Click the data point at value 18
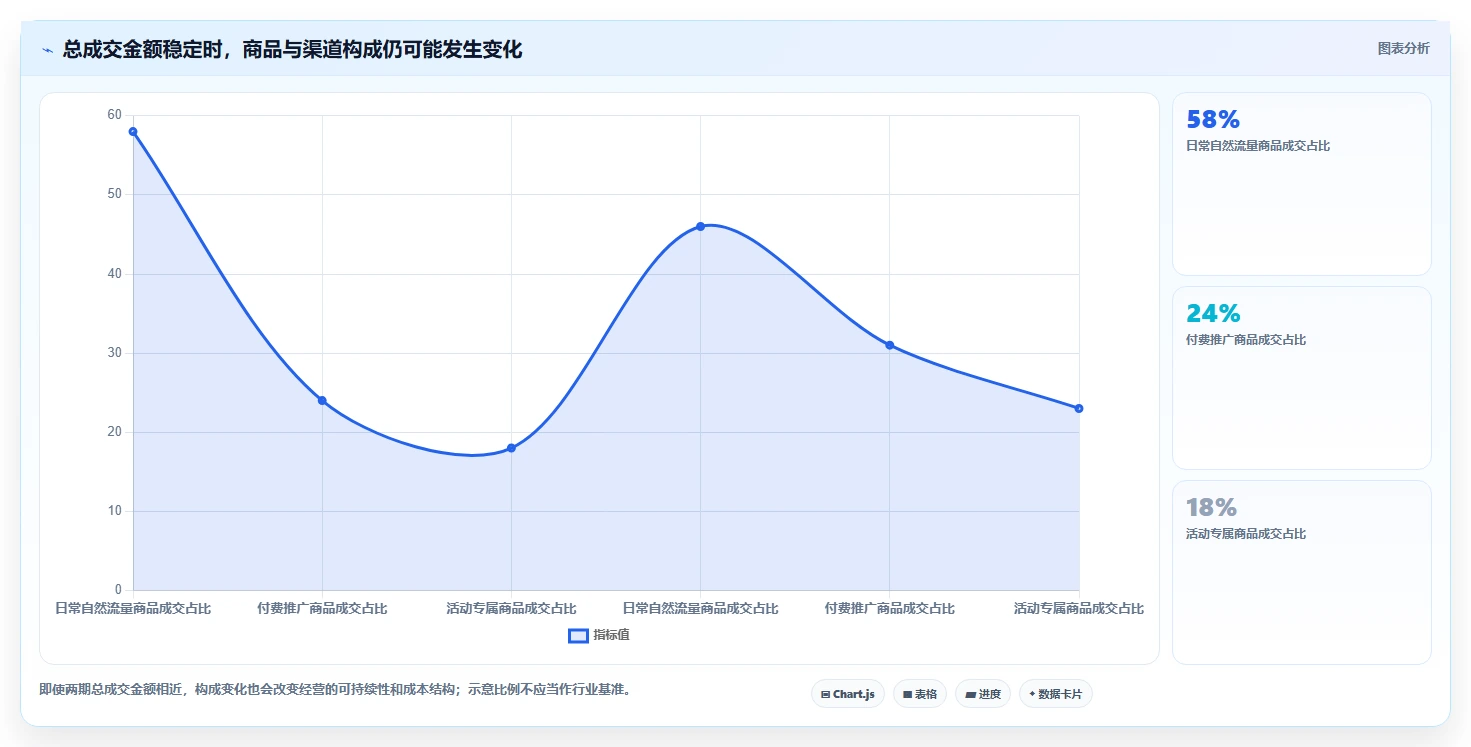The height and width of the screenshot is (747, 1471). 511,448
